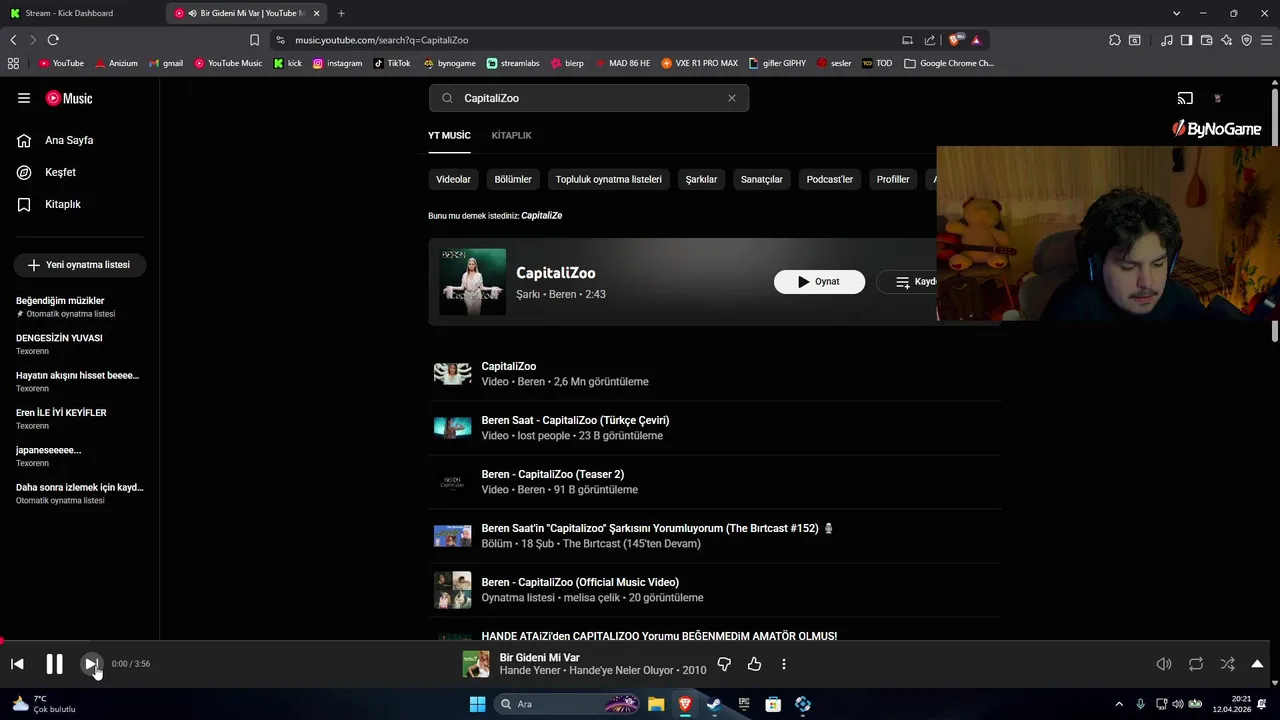Toggle shuffle mode

click(1227, 664)
